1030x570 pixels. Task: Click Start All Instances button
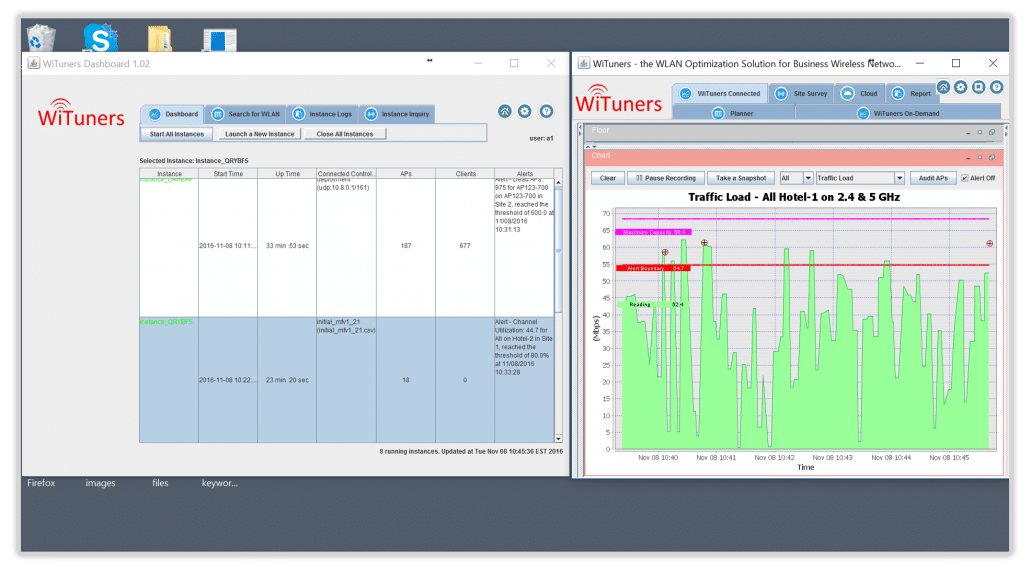176,134
